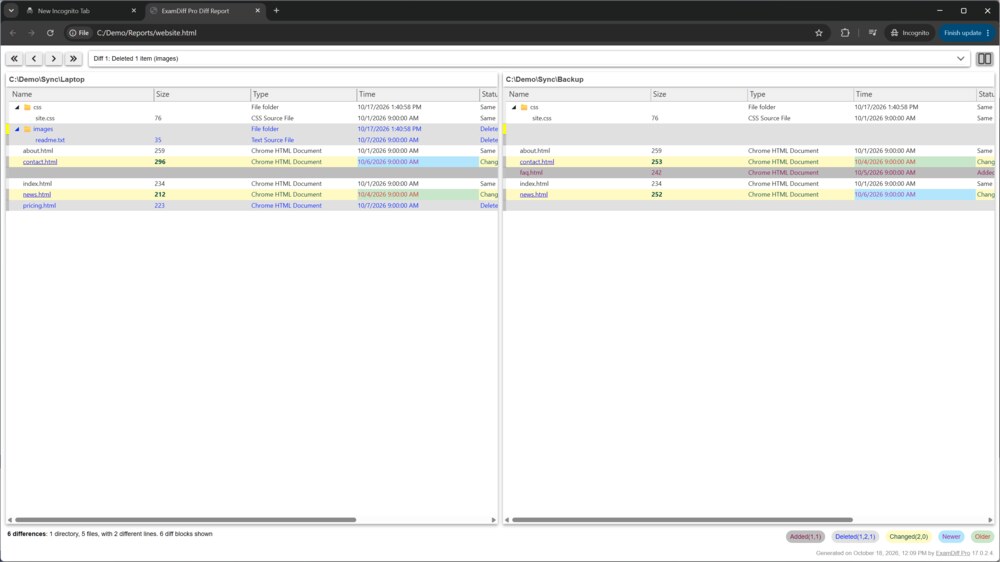Click the browser back arrow
Screen dimensions: 1000x562
point(13,33)
